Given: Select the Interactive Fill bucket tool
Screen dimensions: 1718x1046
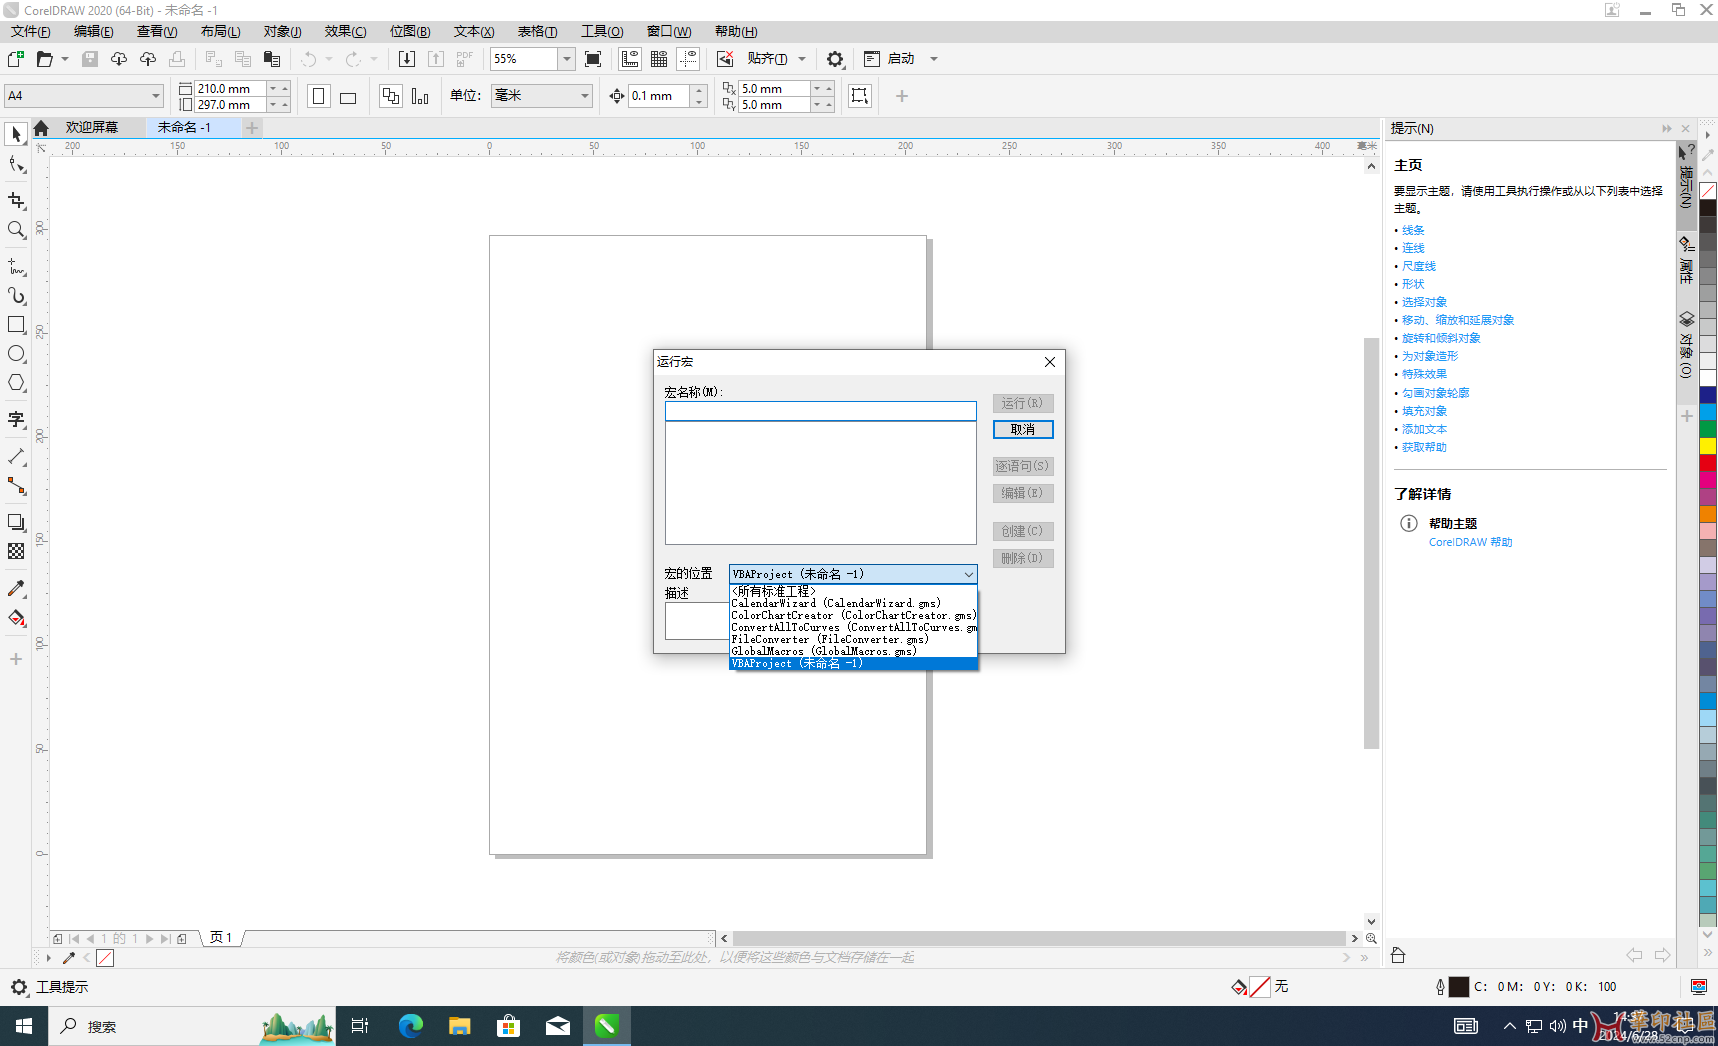Looking at the screenshot, I should tap(16, 618).
